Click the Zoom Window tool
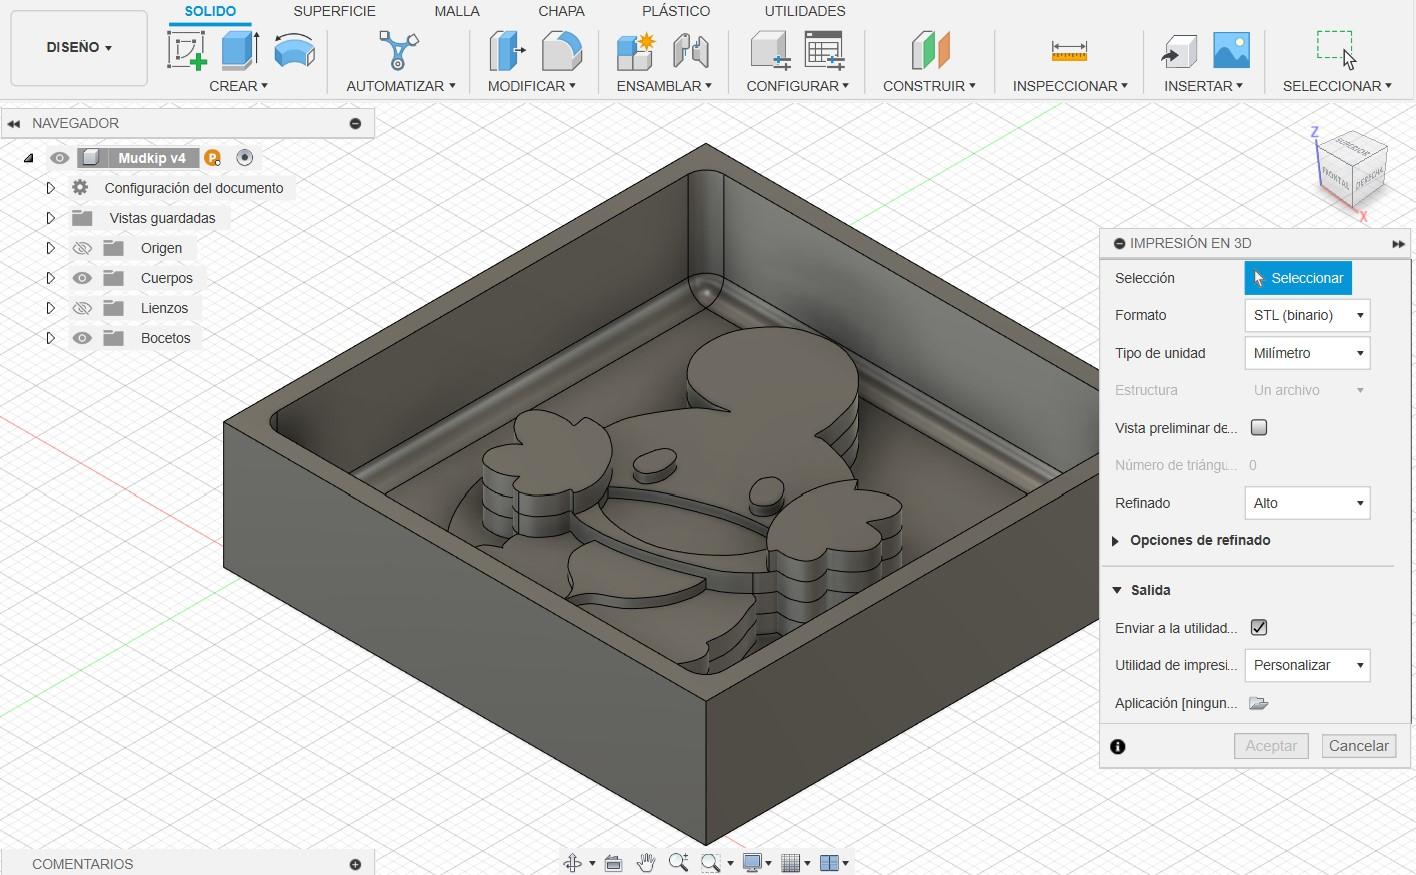This screenshot has height=875, width=1416. pyautogui.click(x=711, y=863)
